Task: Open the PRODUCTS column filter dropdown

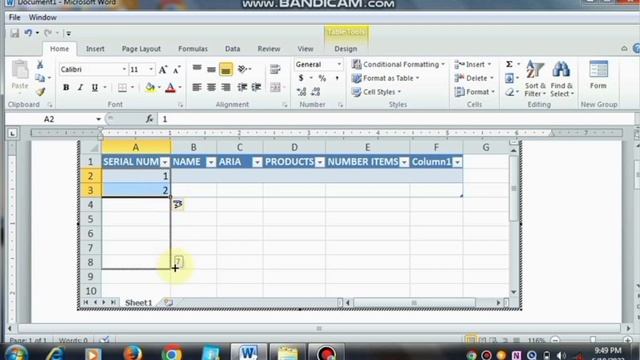Action: (320, 162)
